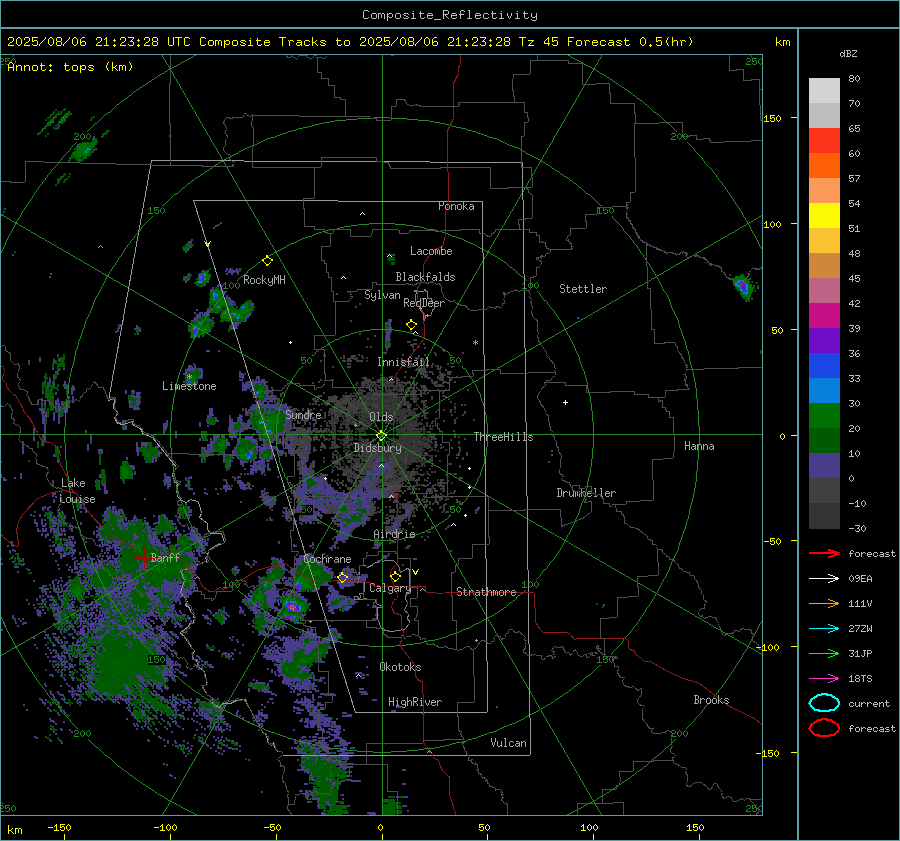900x841 pixels.
Task: Click the Sundre label
Action: pyautogui.click(x=303, y=414)
